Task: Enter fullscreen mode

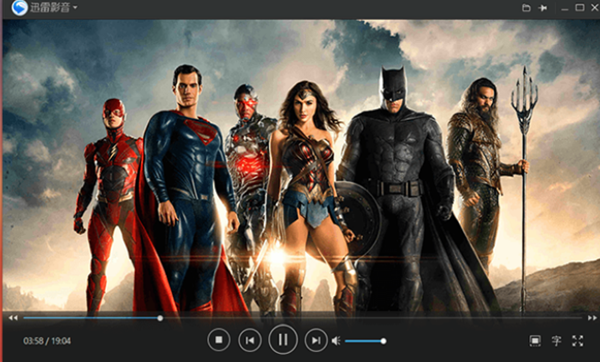Action: (x=577, y=341)
